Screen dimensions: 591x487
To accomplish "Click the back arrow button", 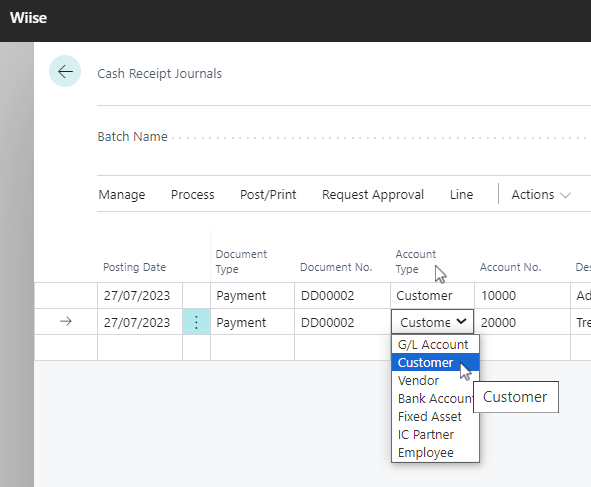I will (x=65, y=71).
